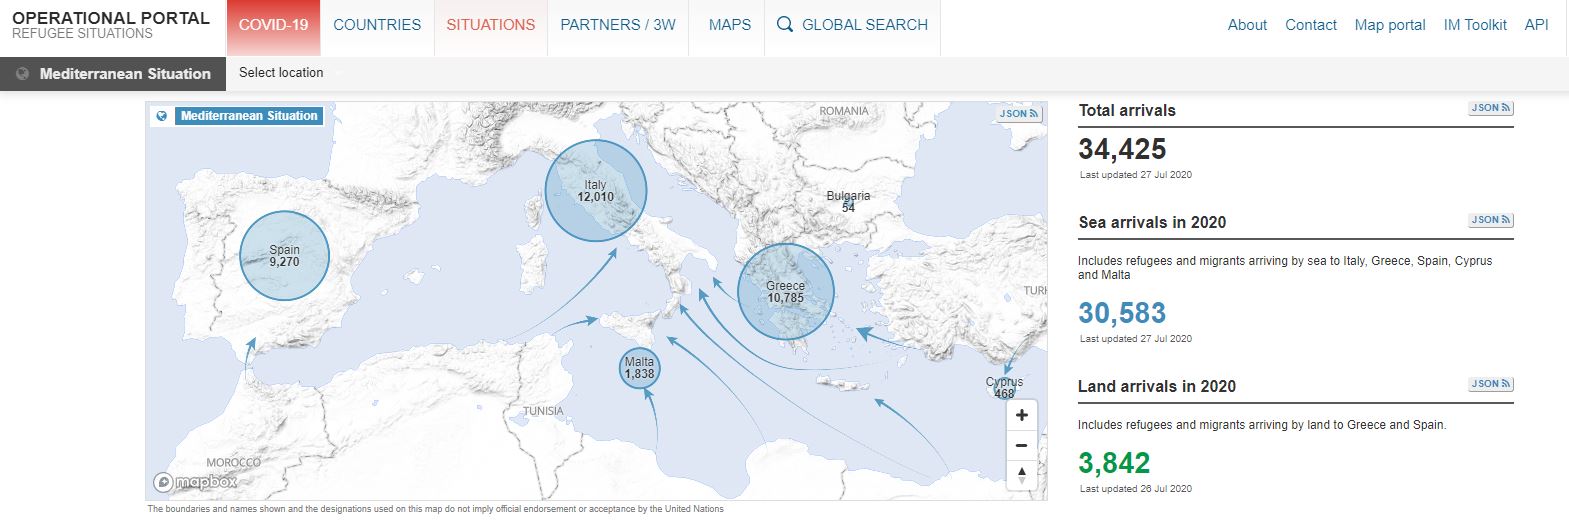Click the Sea arrivals in 2020 heading
The width and height of the screenshot is (1569, 521).
pos(1152,223)
